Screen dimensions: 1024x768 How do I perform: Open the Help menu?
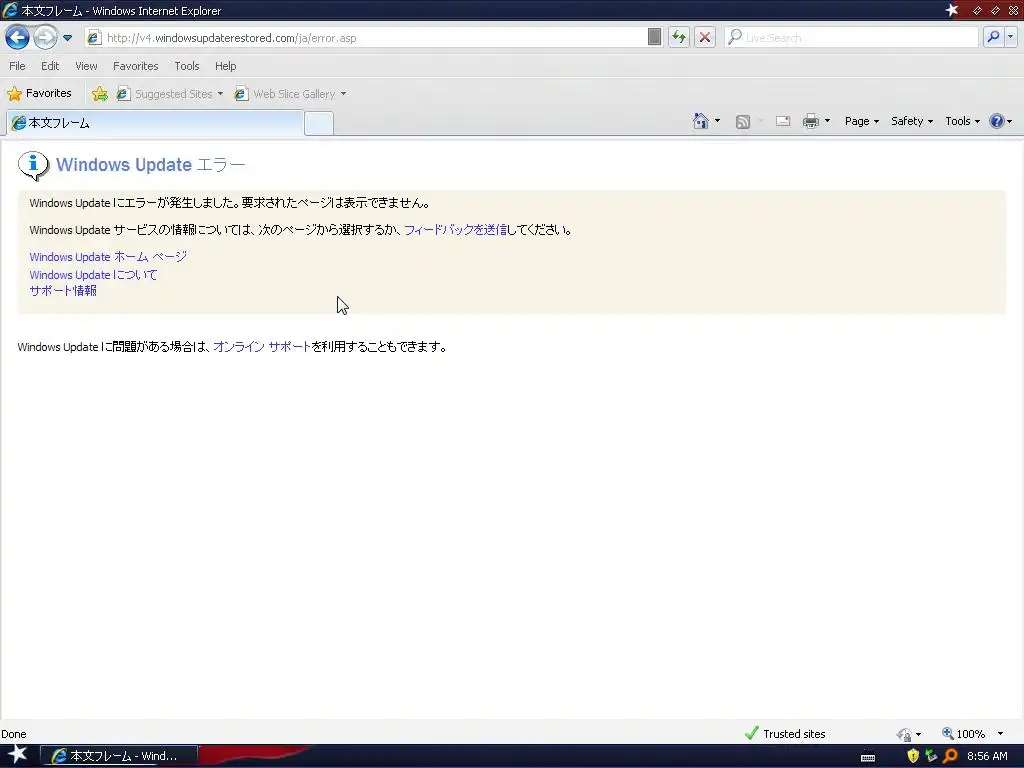click(x=225, y=66)
